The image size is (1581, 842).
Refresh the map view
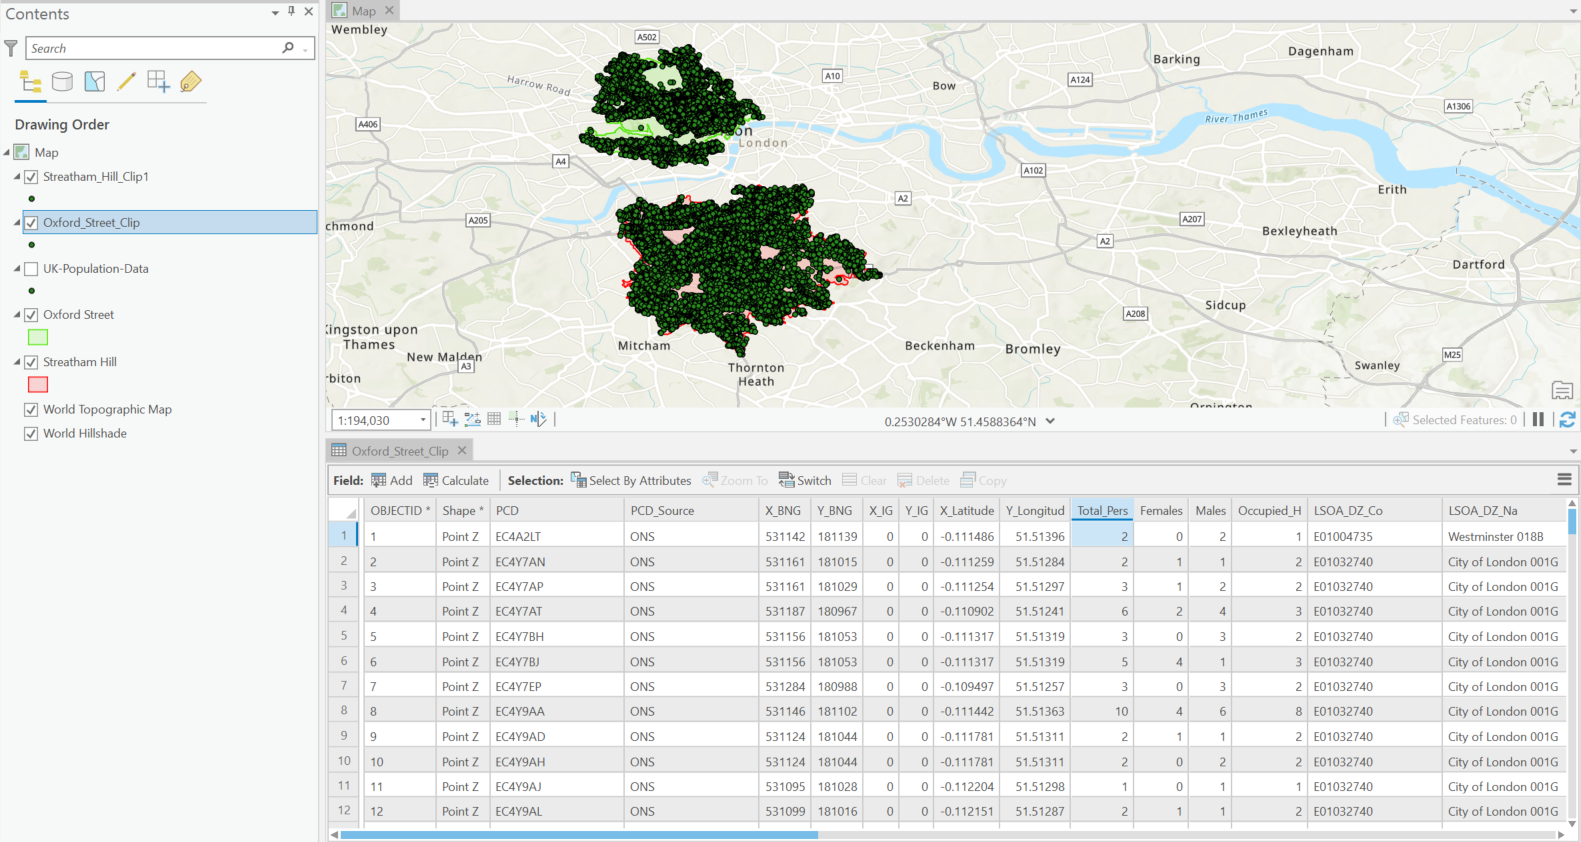[1567, 420]
